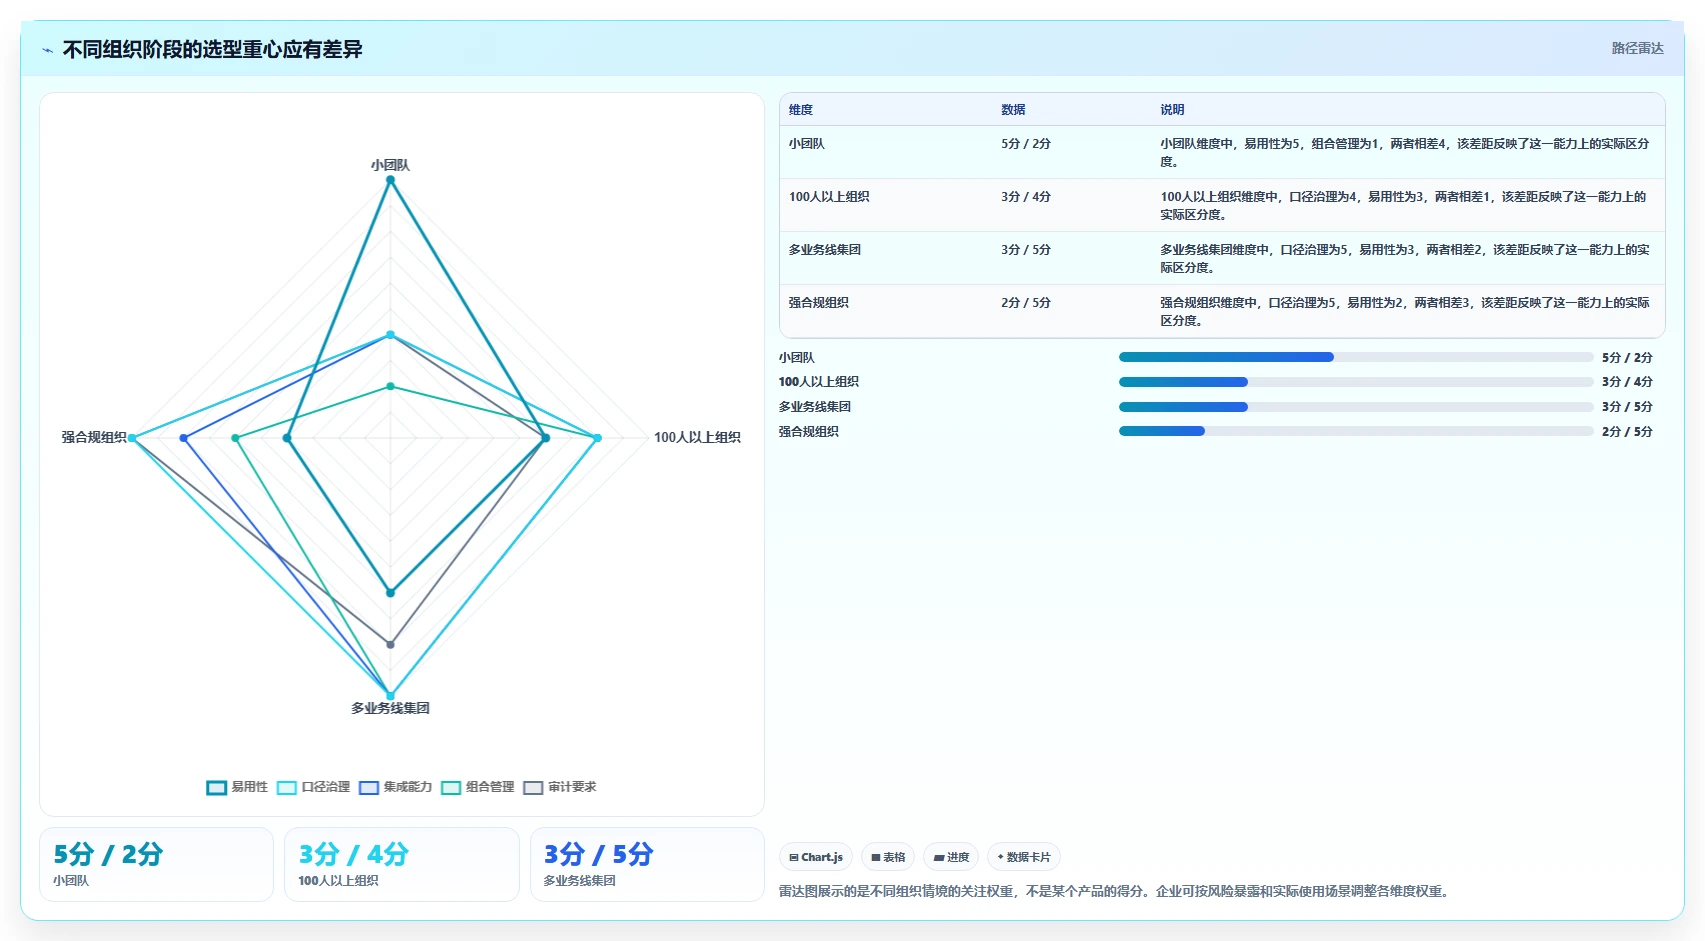Viewport: 1705px width, 941px height.
Task: Click the 说明 column header
Action: click(x=1172, y=110)
